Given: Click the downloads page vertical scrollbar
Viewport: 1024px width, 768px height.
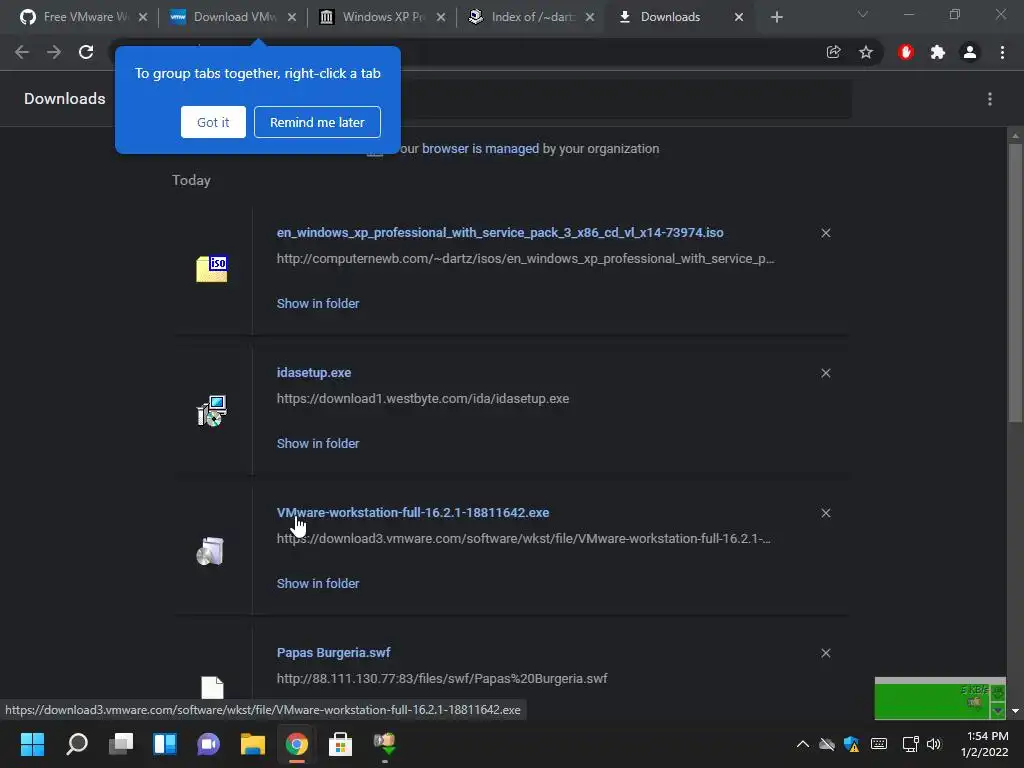Looking at the screenshot, I should tap(1015, 283).
